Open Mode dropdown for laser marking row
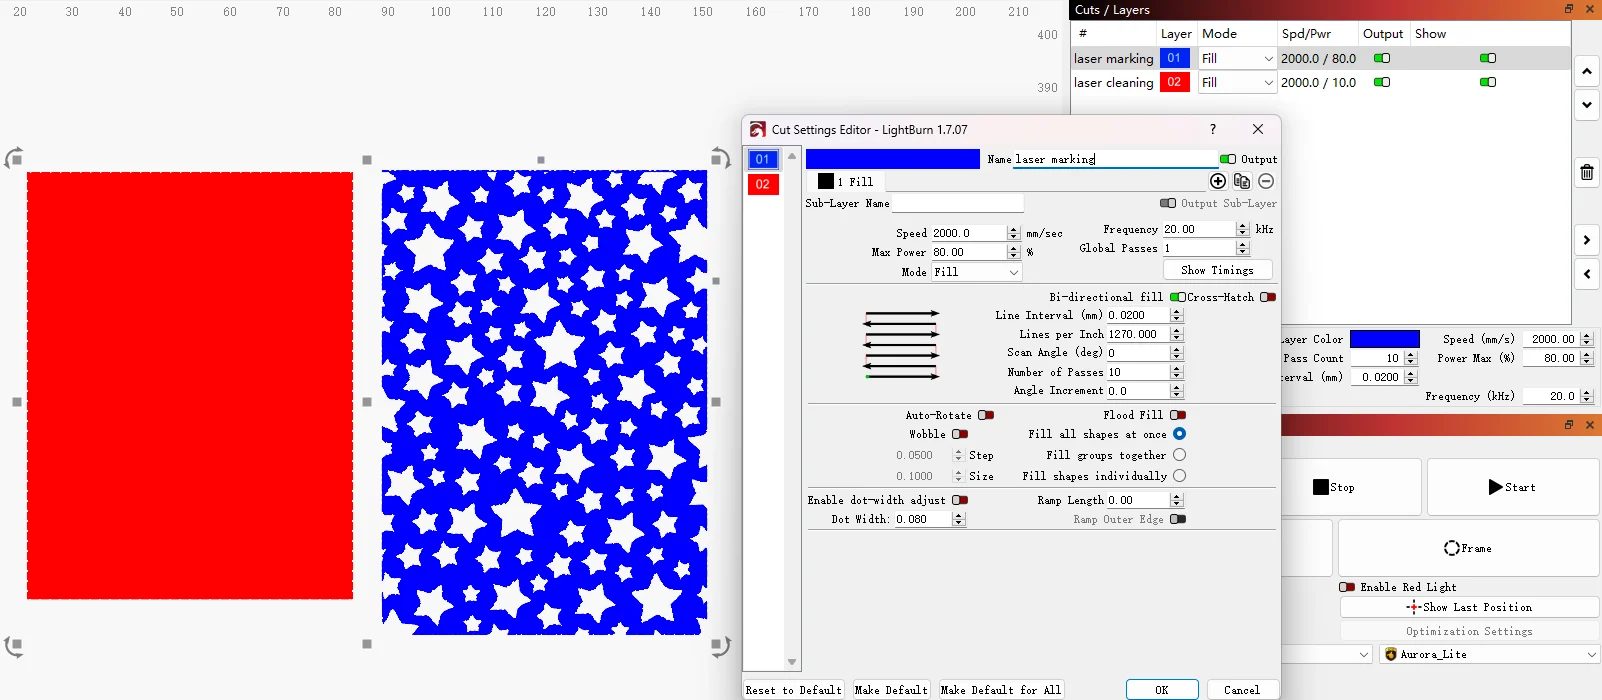Screen dimensions: 1602x700 point(1237,58)
